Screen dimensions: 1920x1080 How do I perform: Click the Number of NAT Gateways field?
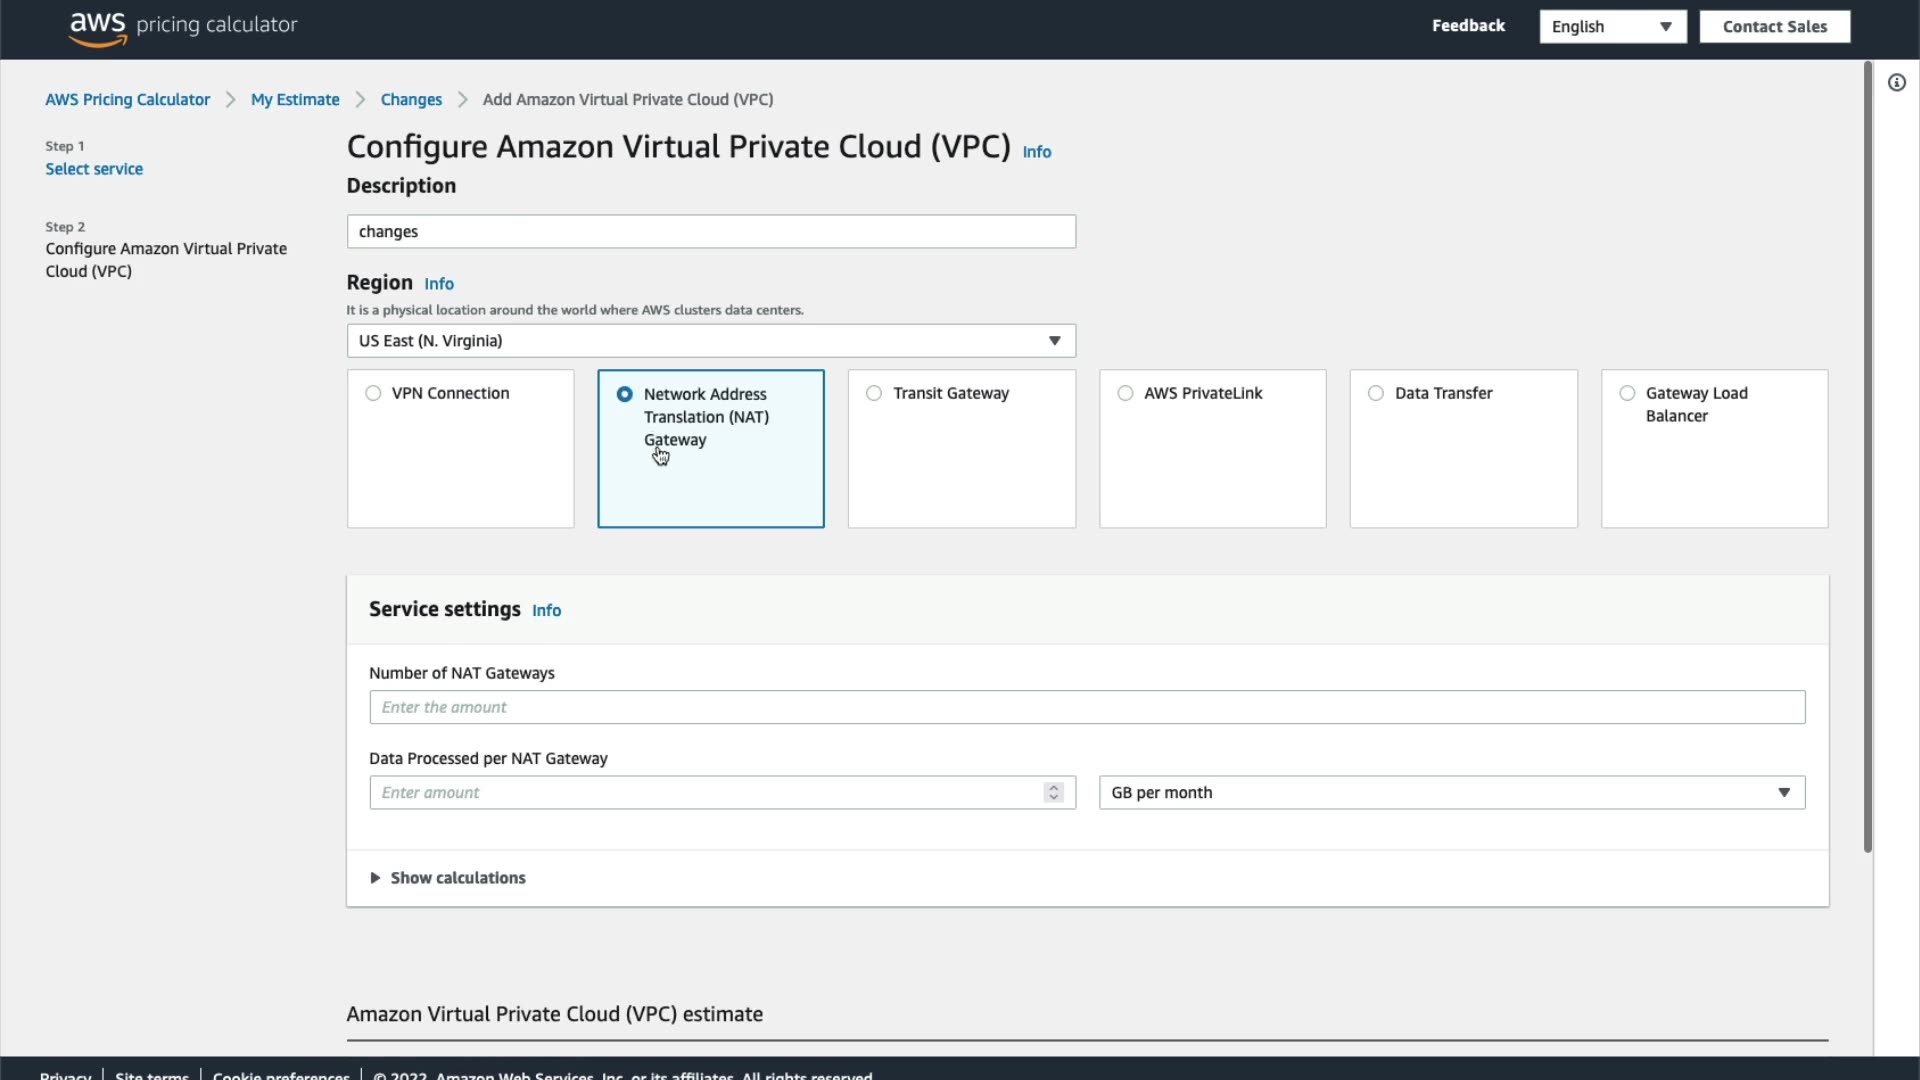pyautogui.click(x=1086, y=708)
